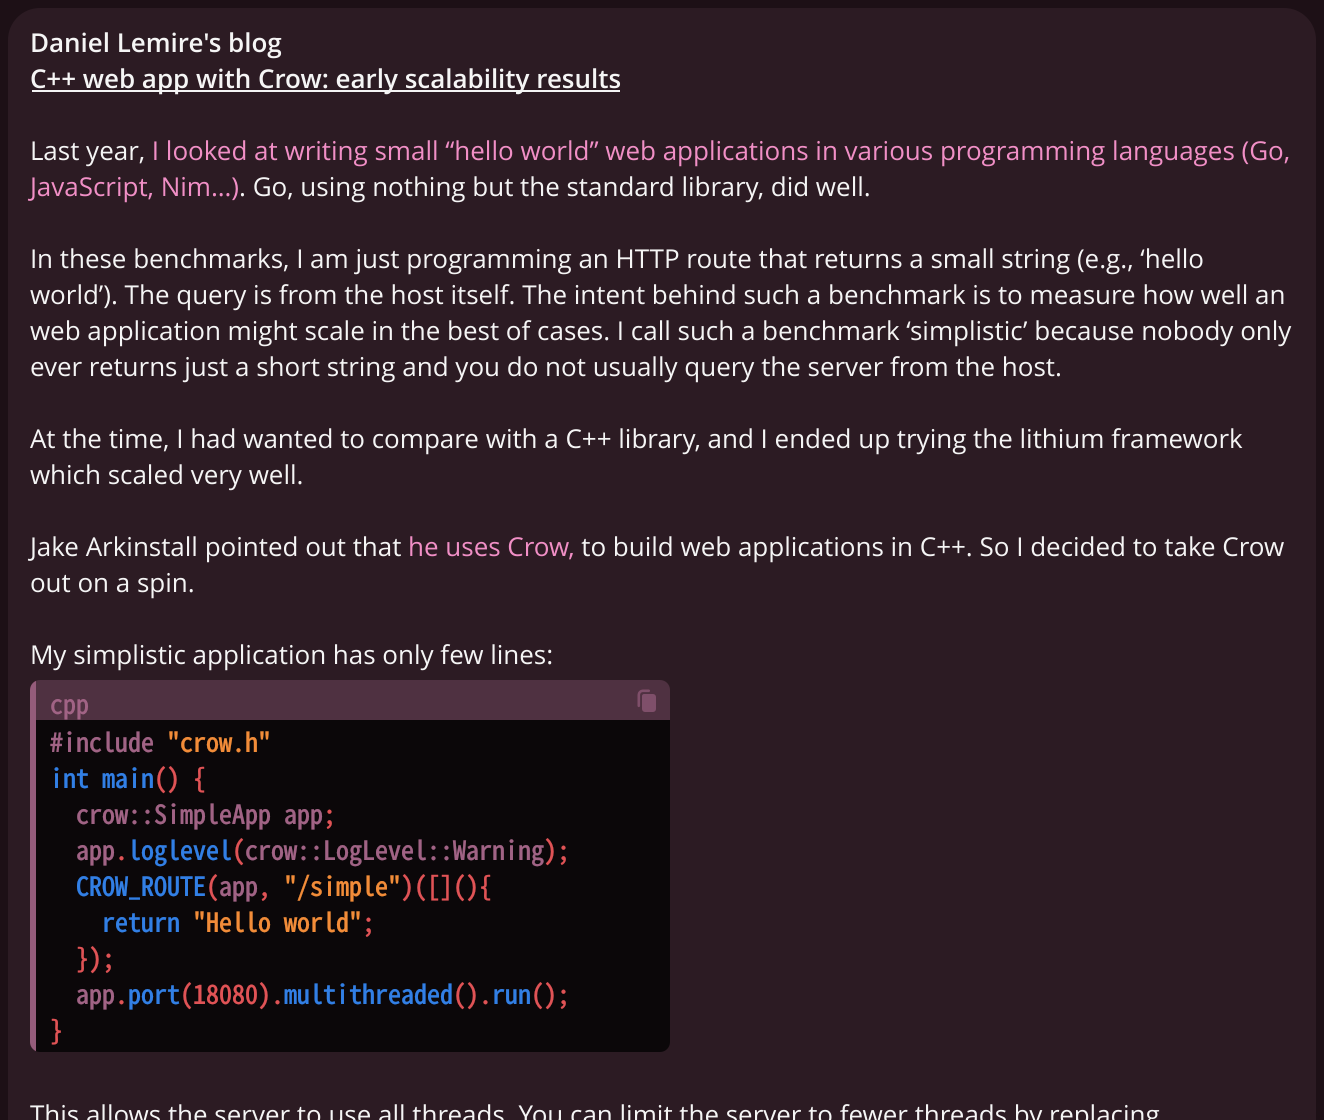Click the app.loglevel Warning code line
Image resolution: width=1324 pixels, height=1120 pixels.
coord(322,851)
